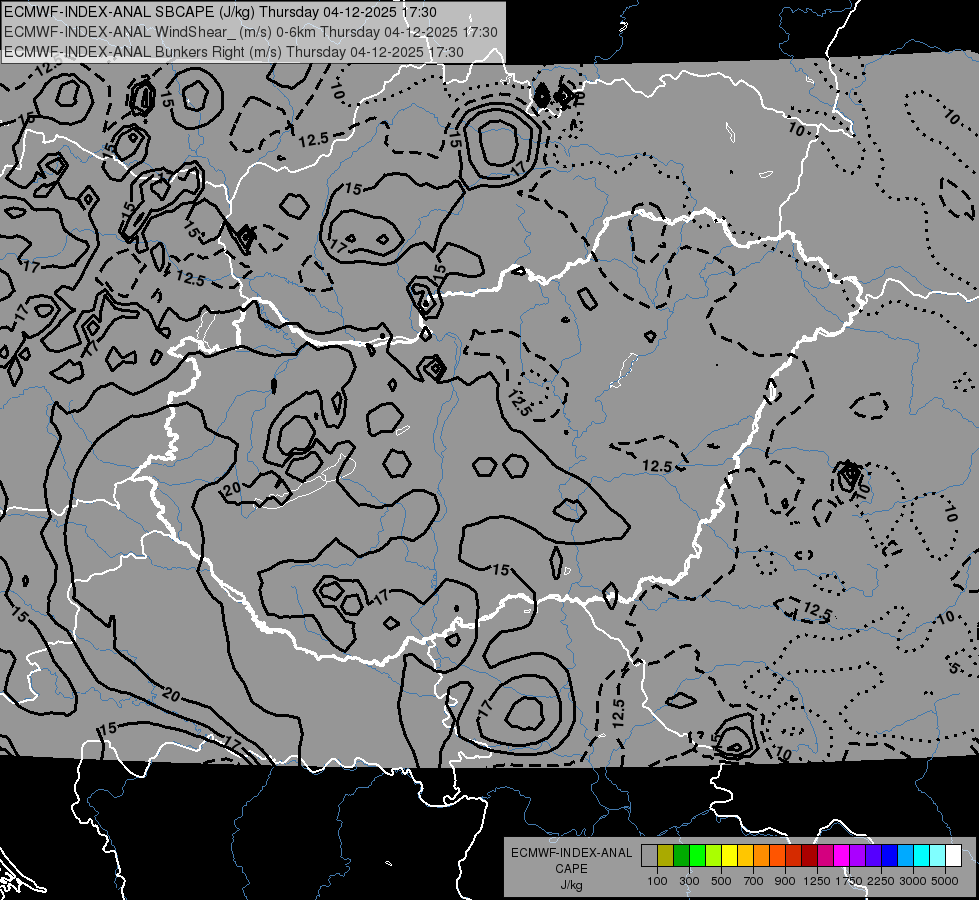Screen dimensions: 979x900
Task: Click the 1750 legend value
Action: (849, 881)
